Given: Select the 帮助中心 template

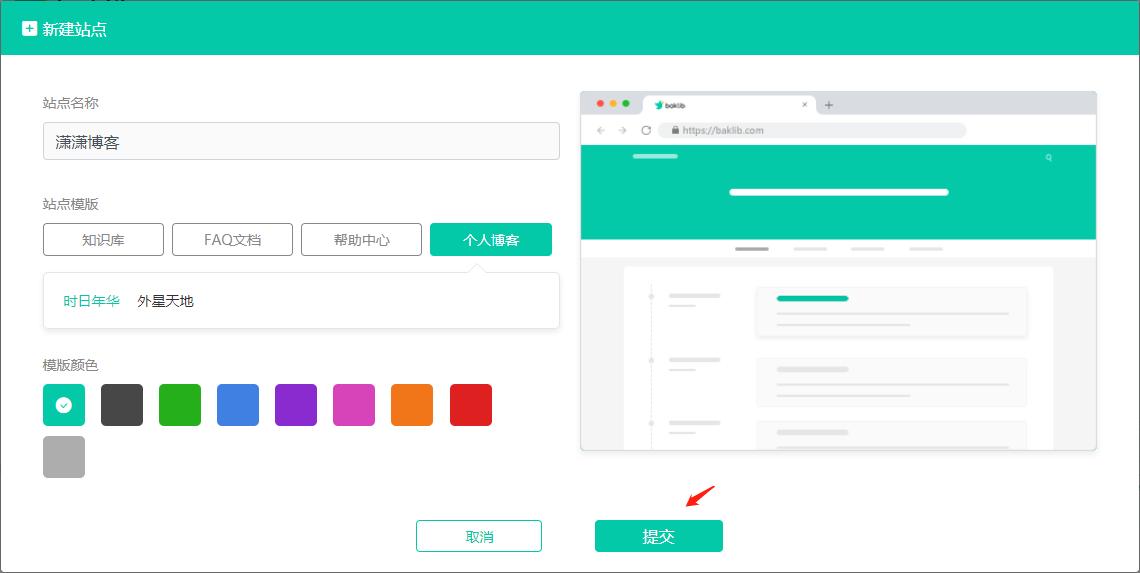Looking at the screenshot, I should pyautogui.click(x=361, y=240).
